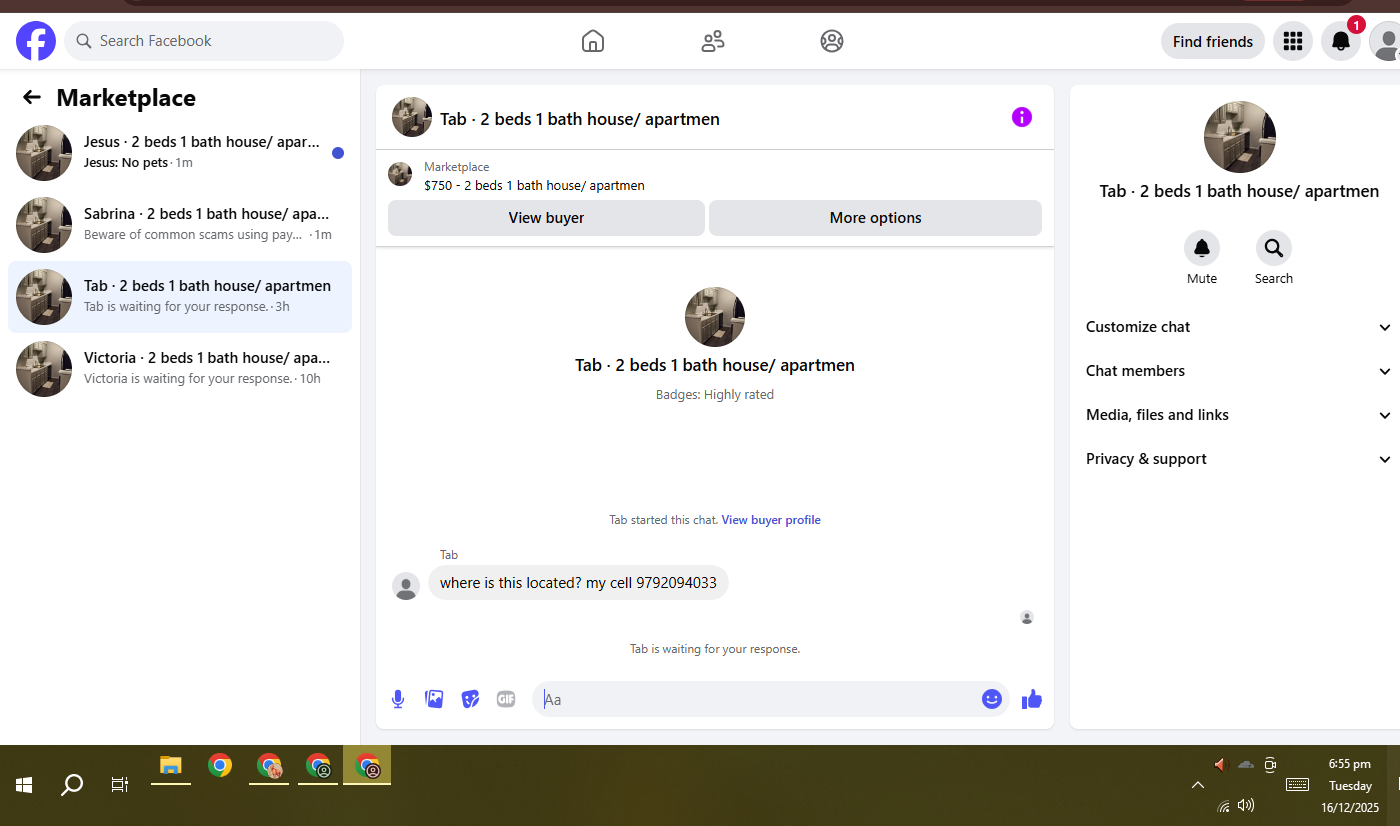
Task: Search in conversation with the magnifier icon
Action: coord(1274,248)
